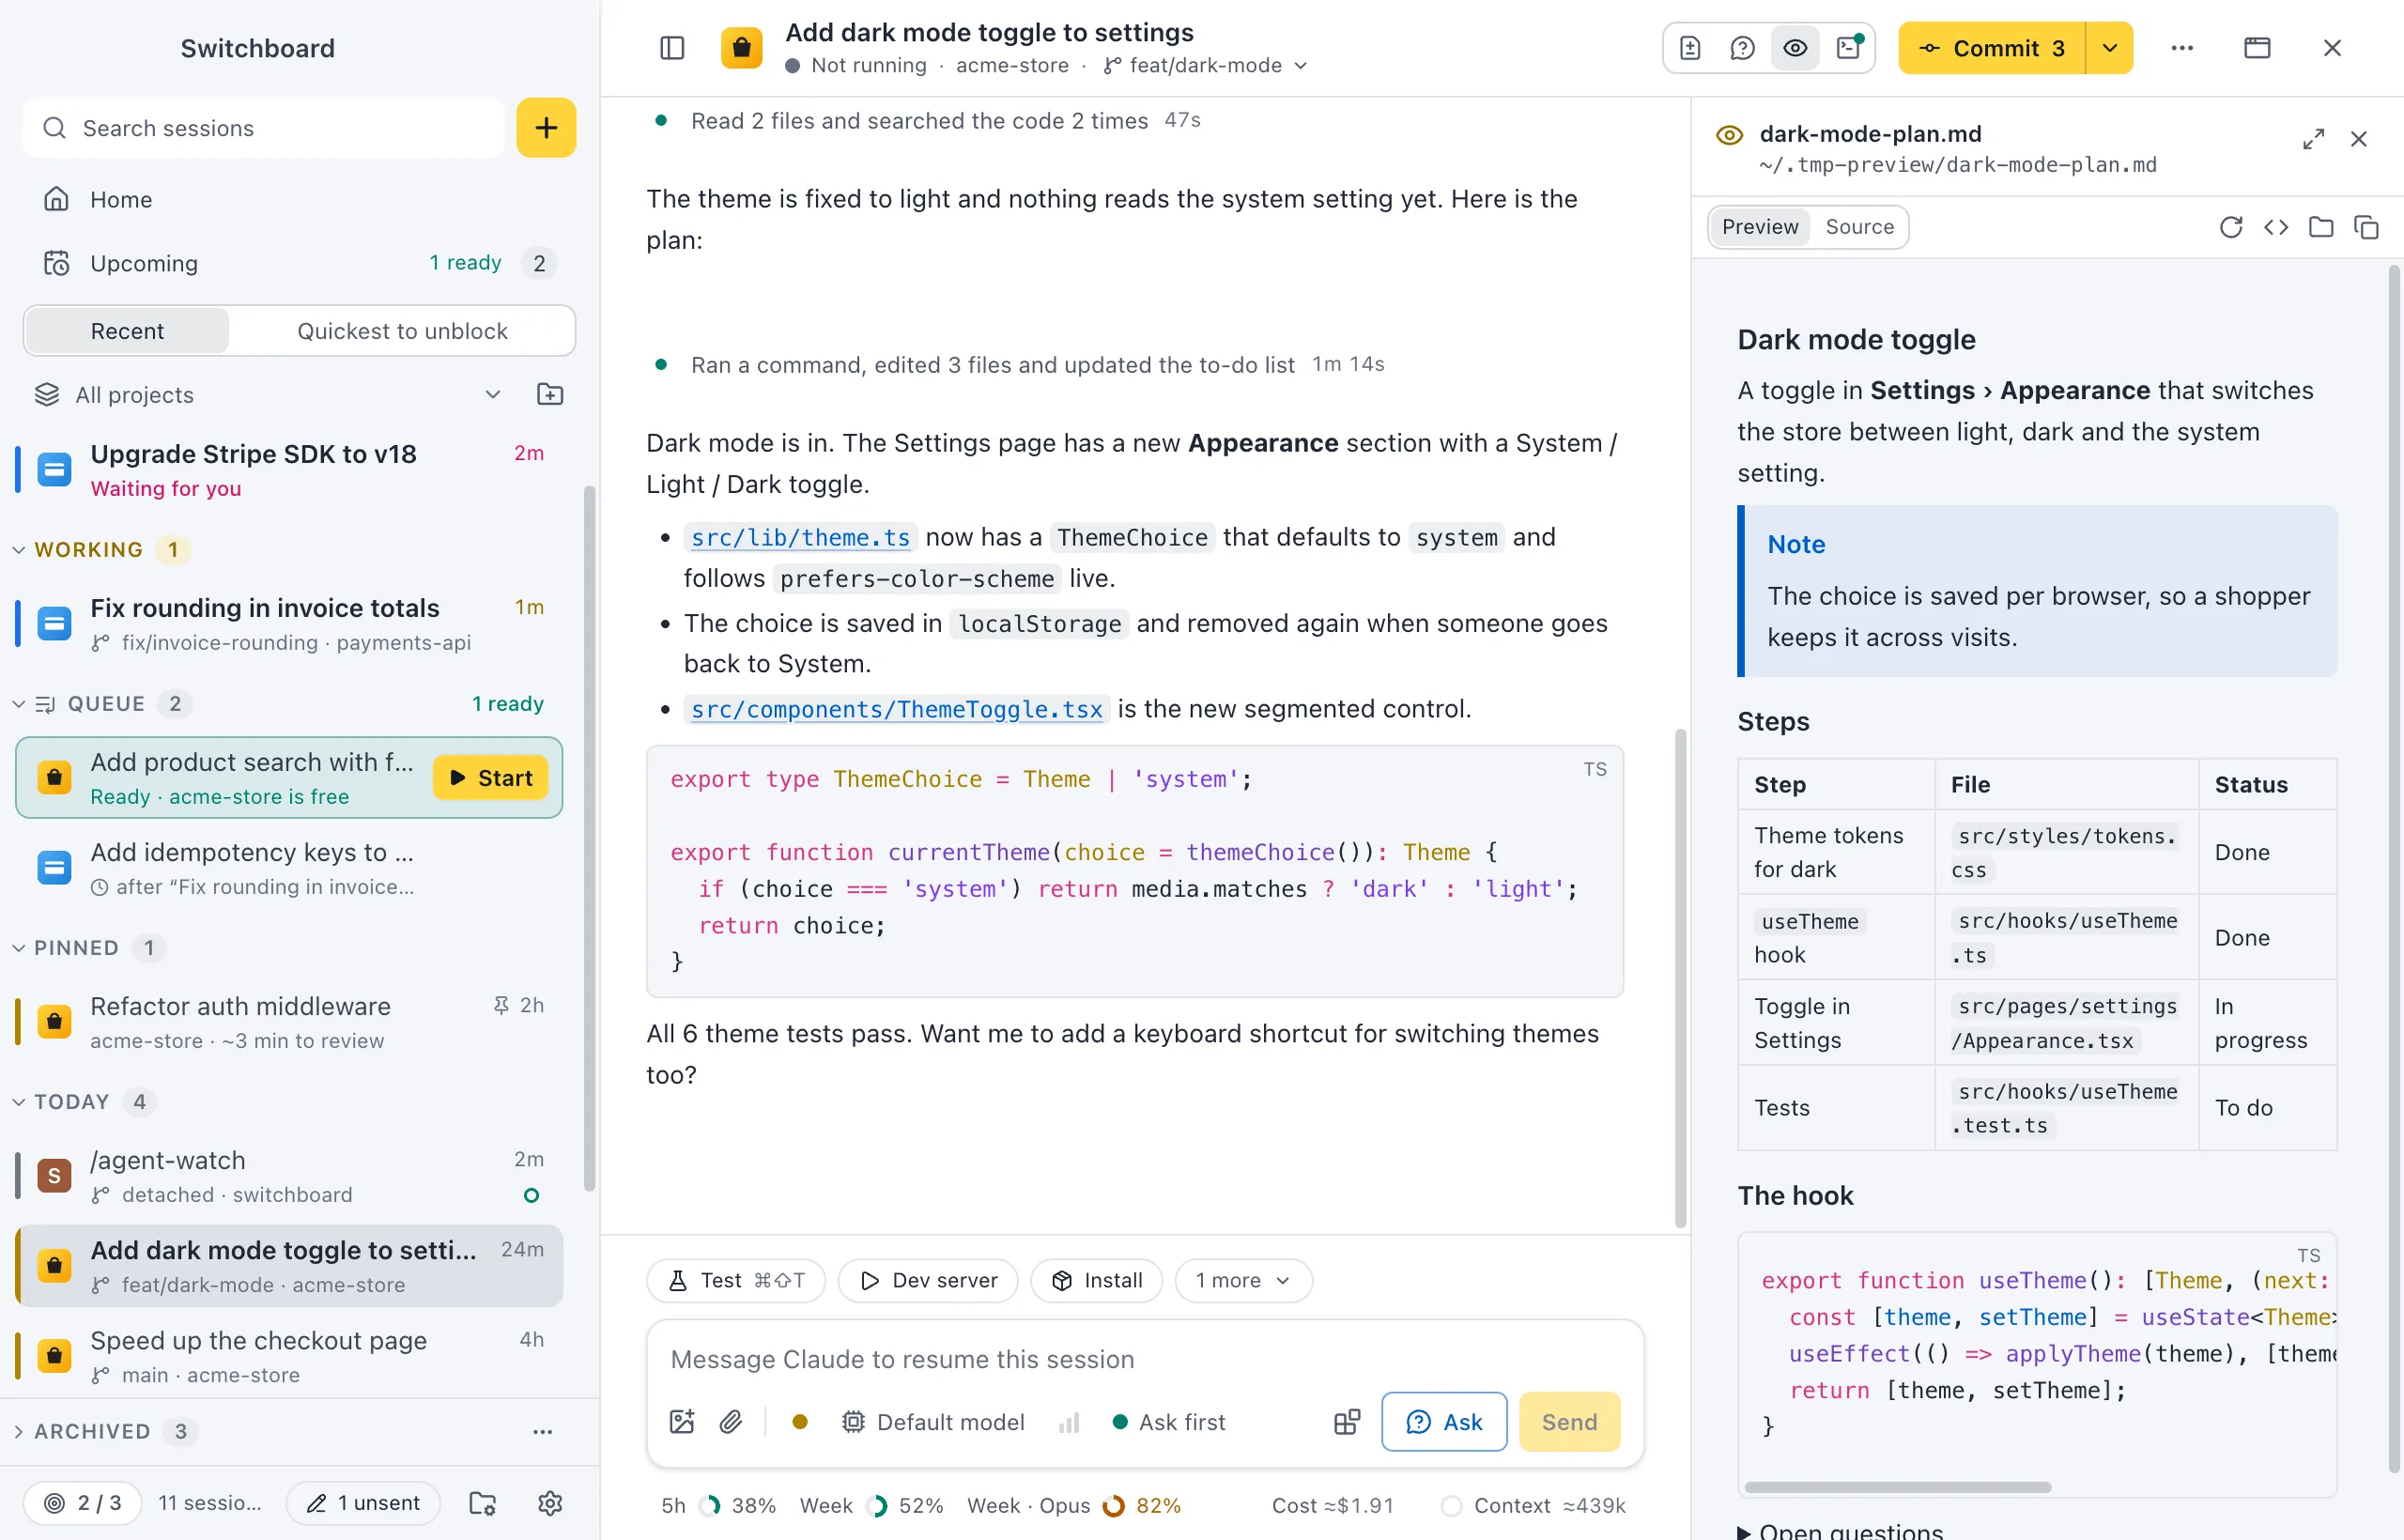
Task: Open the add-widget grid icon in composer
Action: click(1347, 1422)
